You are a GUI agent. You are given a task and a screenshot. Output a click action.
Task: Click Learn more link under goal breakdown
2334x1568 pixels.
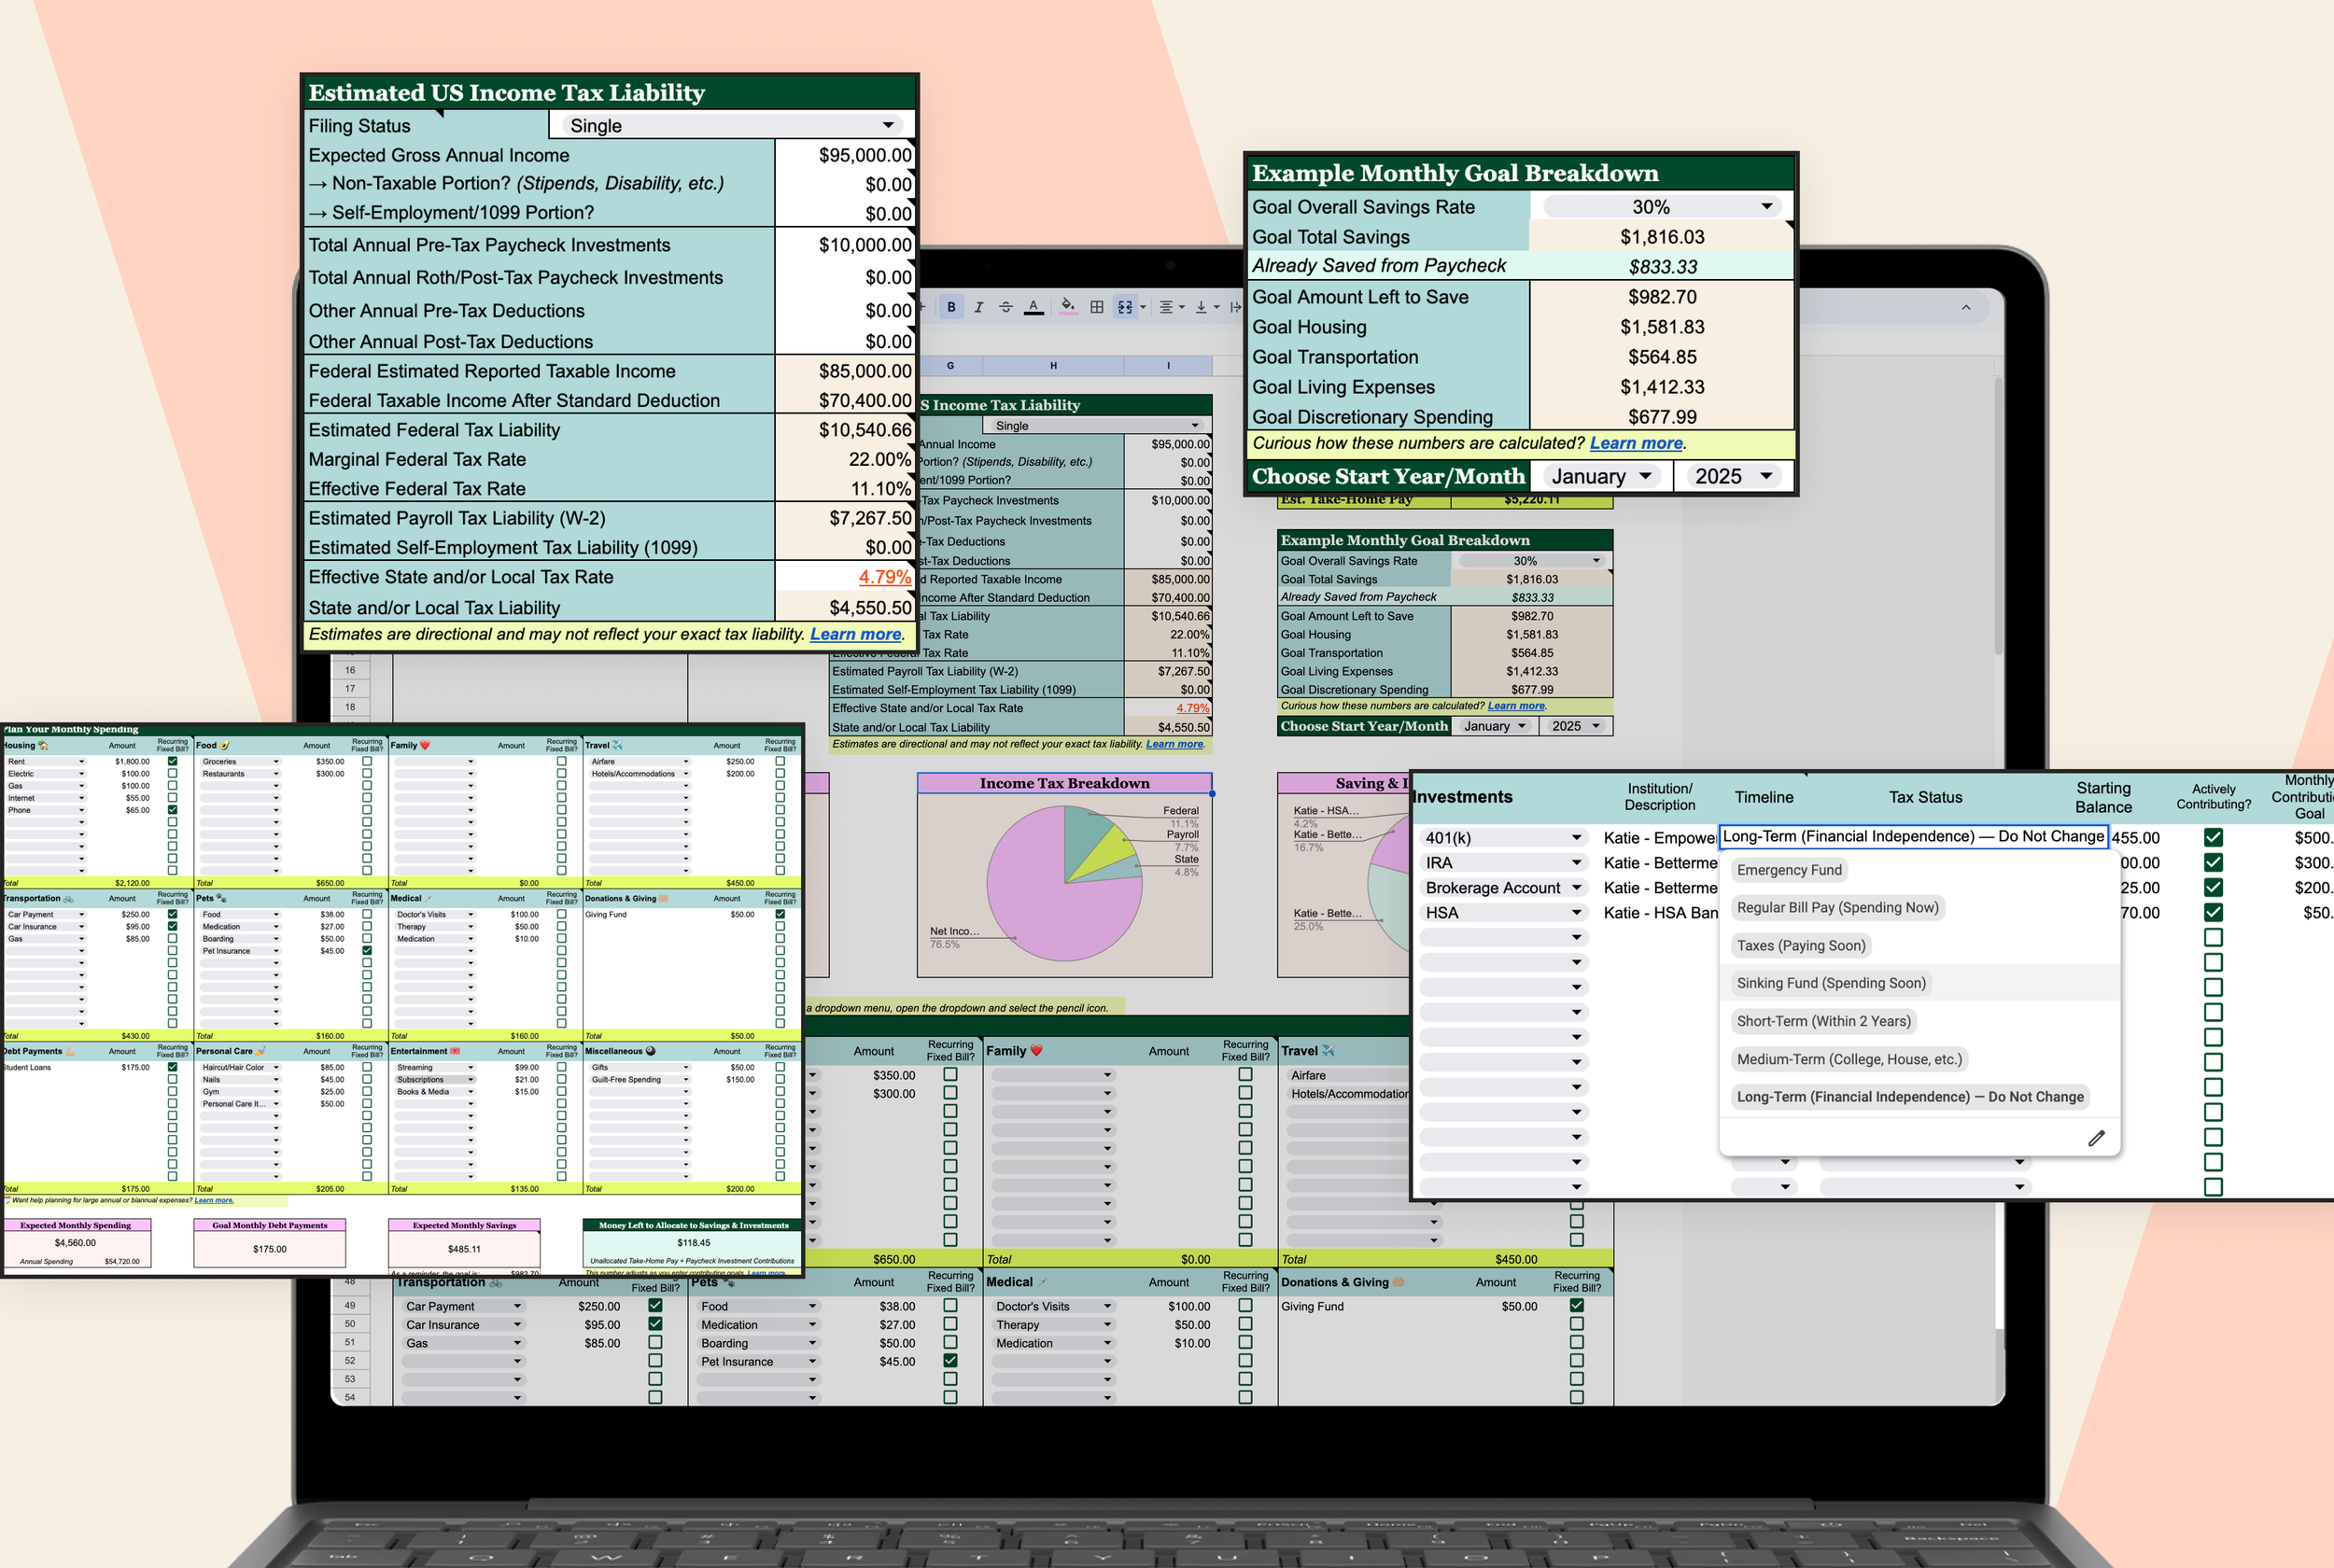tap(1635, 443)
